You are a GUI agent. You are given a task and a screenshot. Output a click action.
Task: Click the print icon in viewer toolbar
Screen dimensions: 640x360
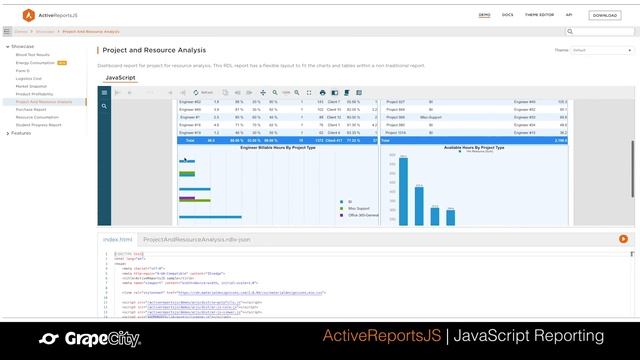coord(322,93)
